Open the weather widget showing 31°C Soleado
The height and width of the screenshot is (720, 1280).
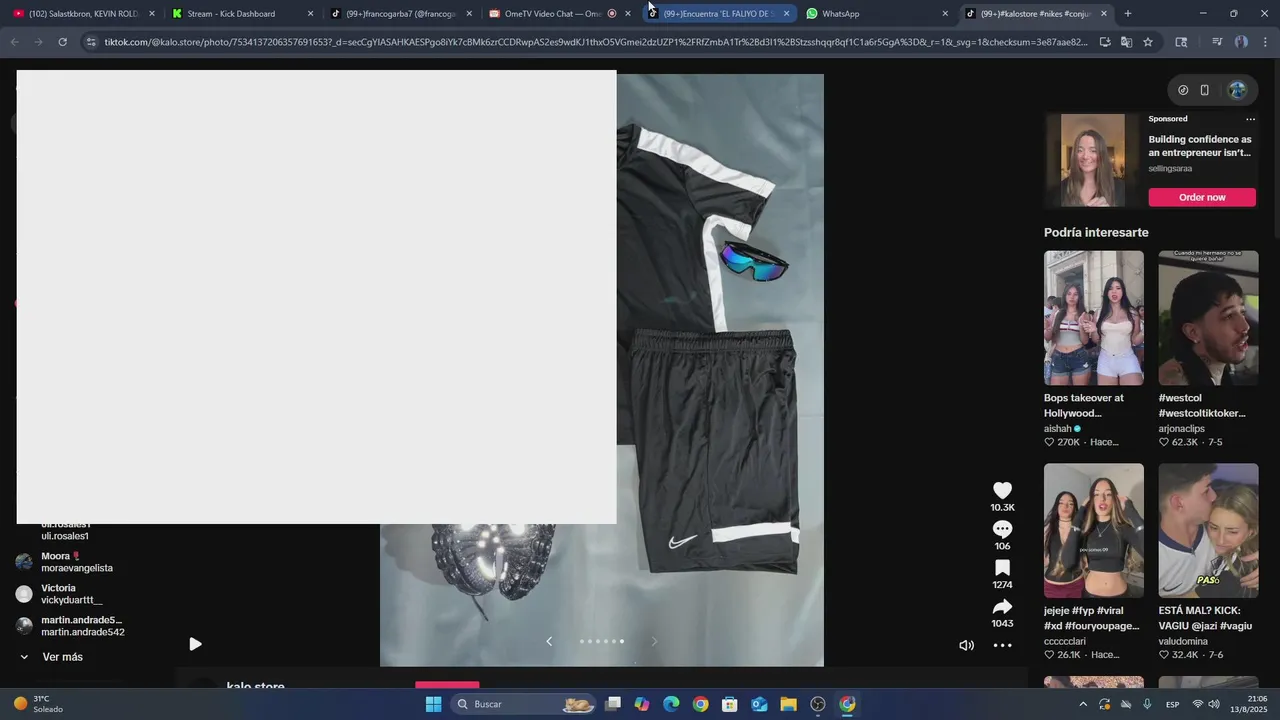pyautogui.click(x=38, y=704)
